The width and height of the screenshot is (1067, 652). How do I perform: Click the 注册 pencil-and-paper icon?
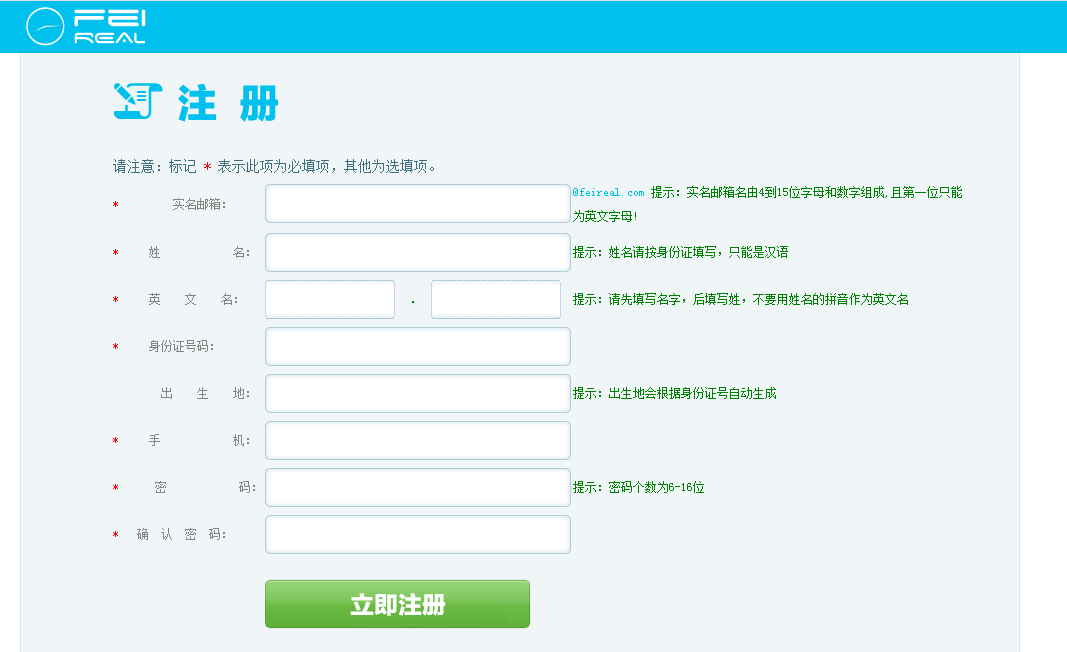pos(137,101)
